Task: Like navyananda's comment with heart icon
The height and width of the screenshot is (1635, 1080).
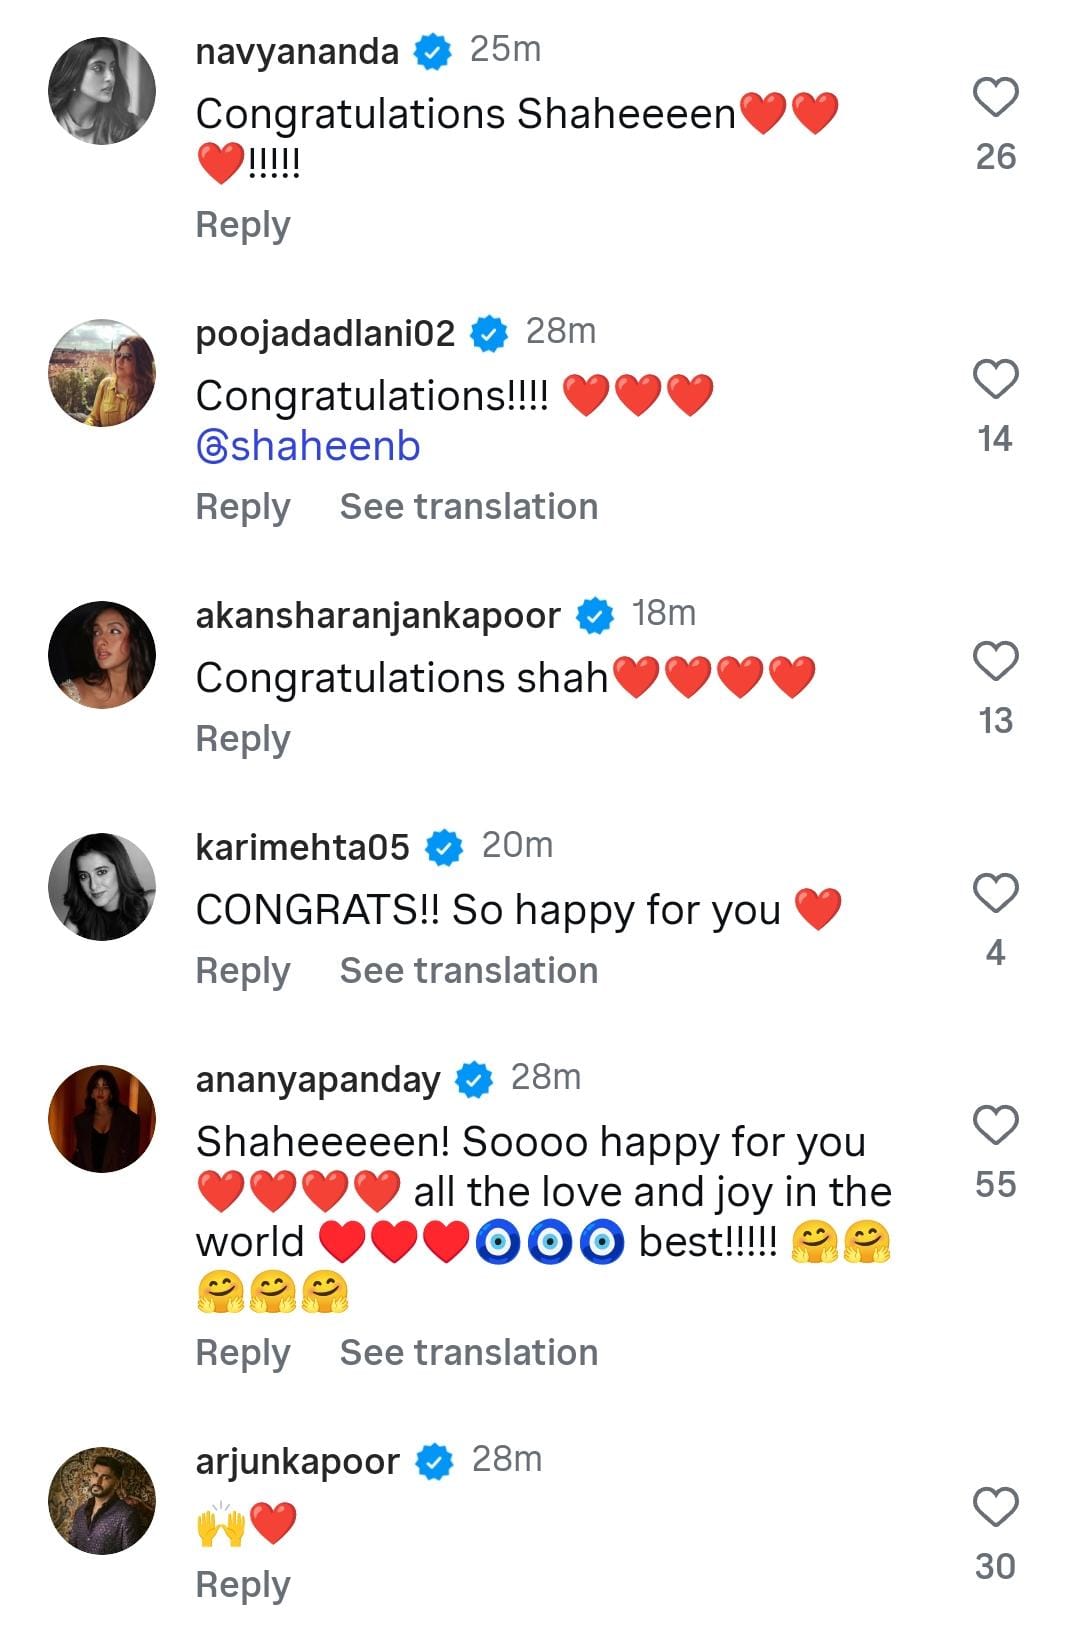Action: (x=995, y=98)
